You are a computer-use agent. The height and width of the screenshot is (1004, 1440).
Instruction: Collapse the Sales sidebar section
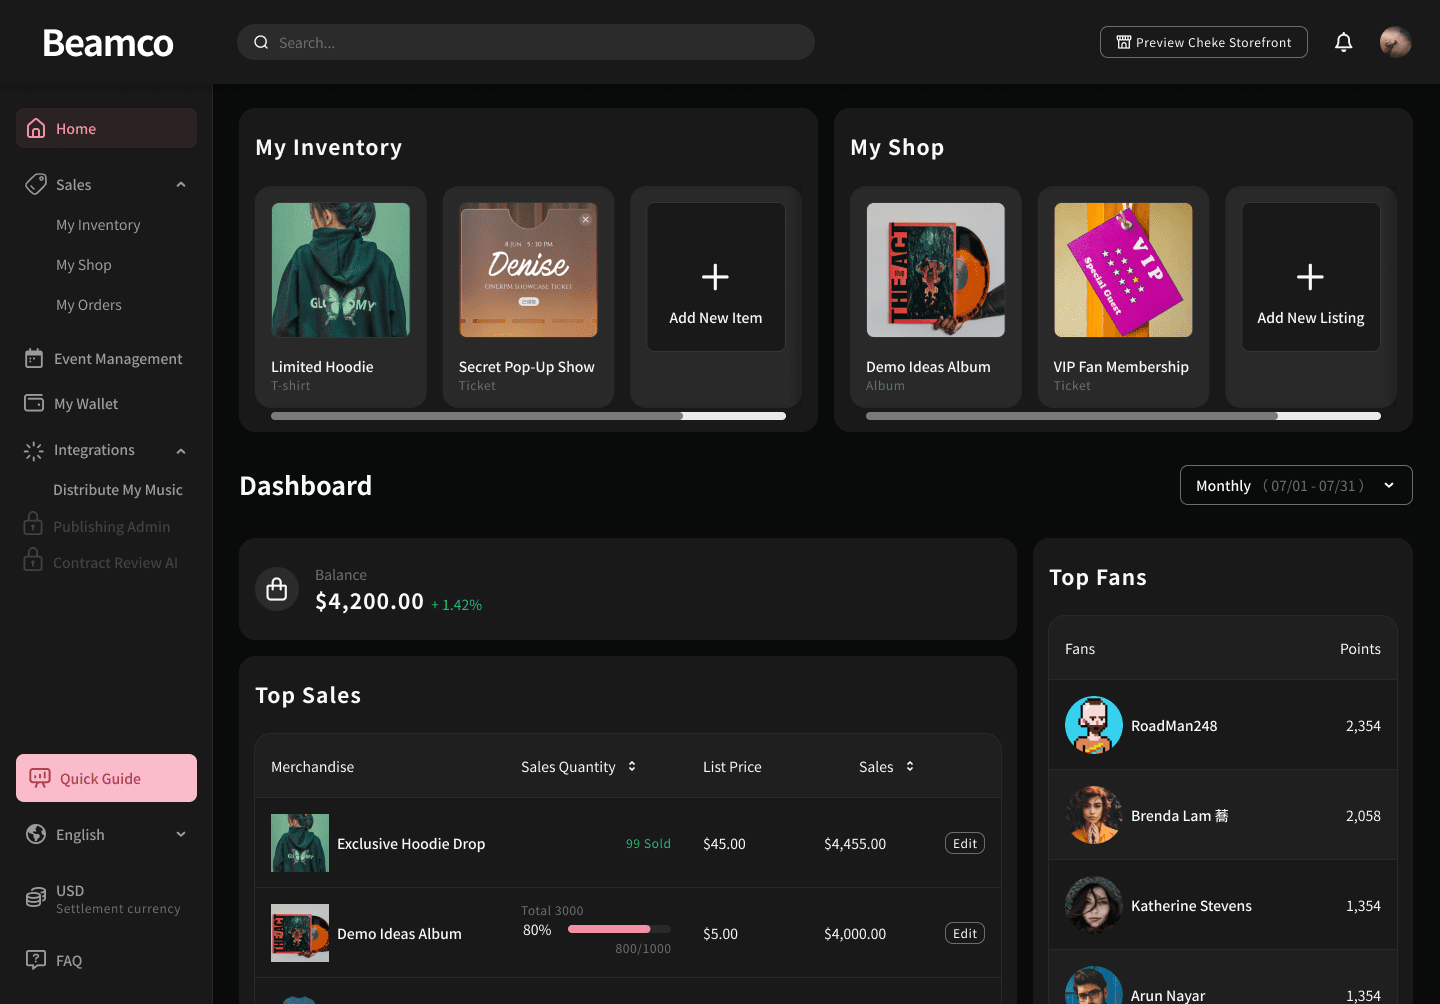181,185
